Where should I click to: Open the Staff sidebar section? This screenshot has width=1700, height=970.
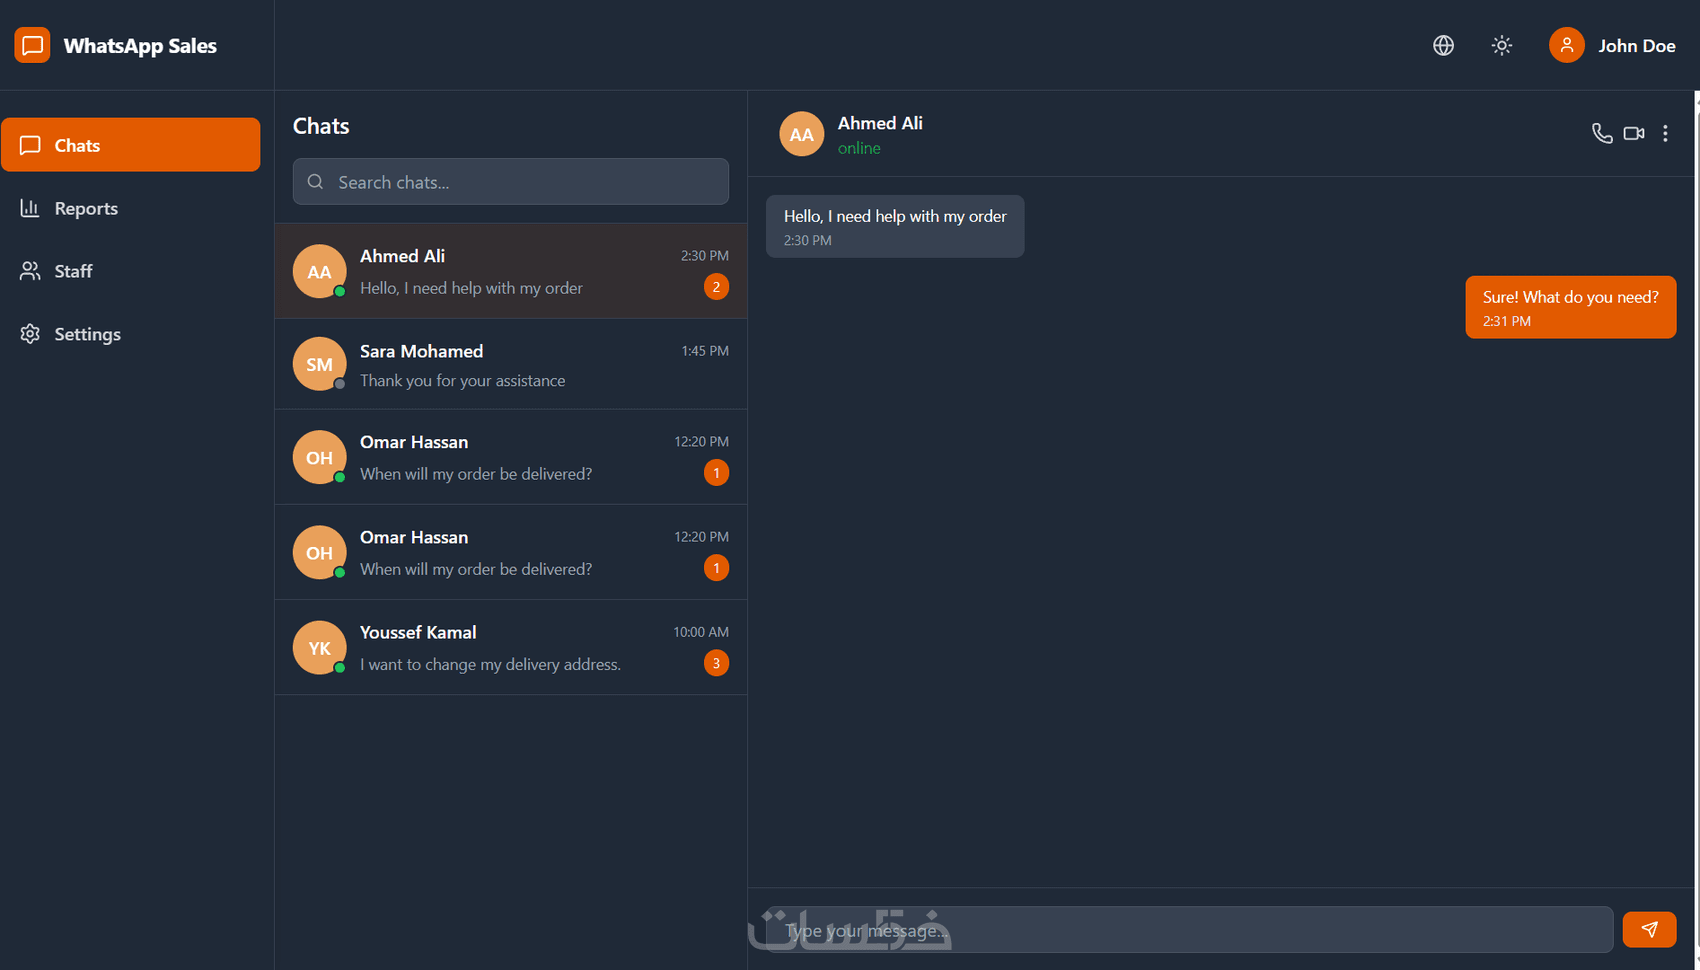click(131, 271)
